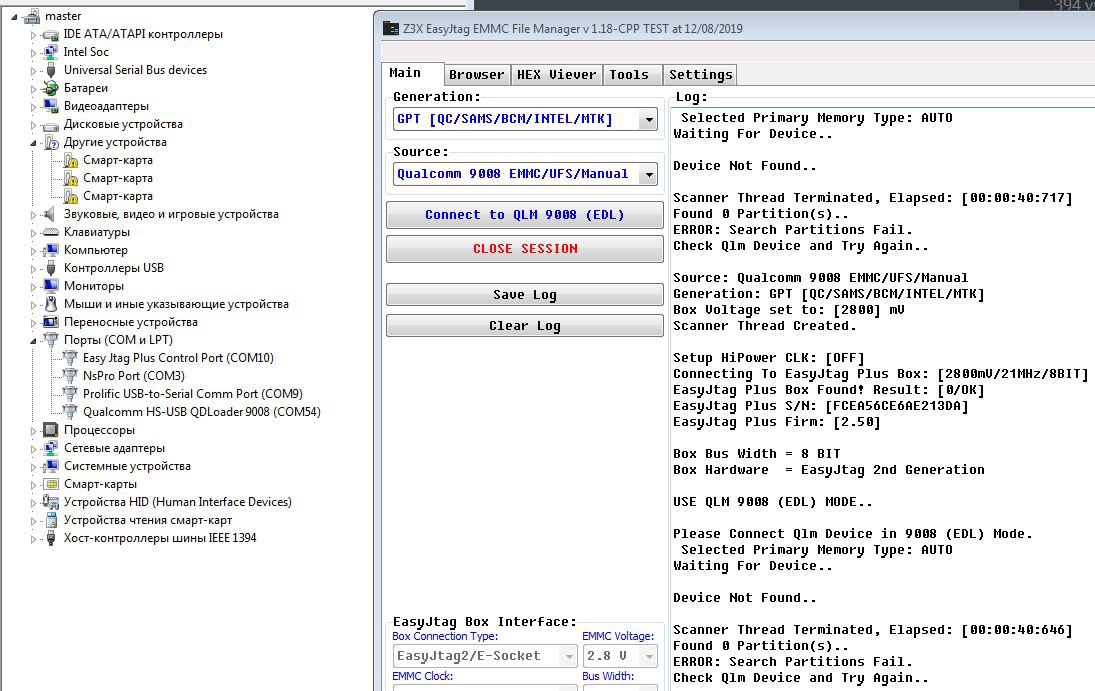Open the Generation dropdown
The height and width of the screenshot is (691, 1095).
coord(649,119)
